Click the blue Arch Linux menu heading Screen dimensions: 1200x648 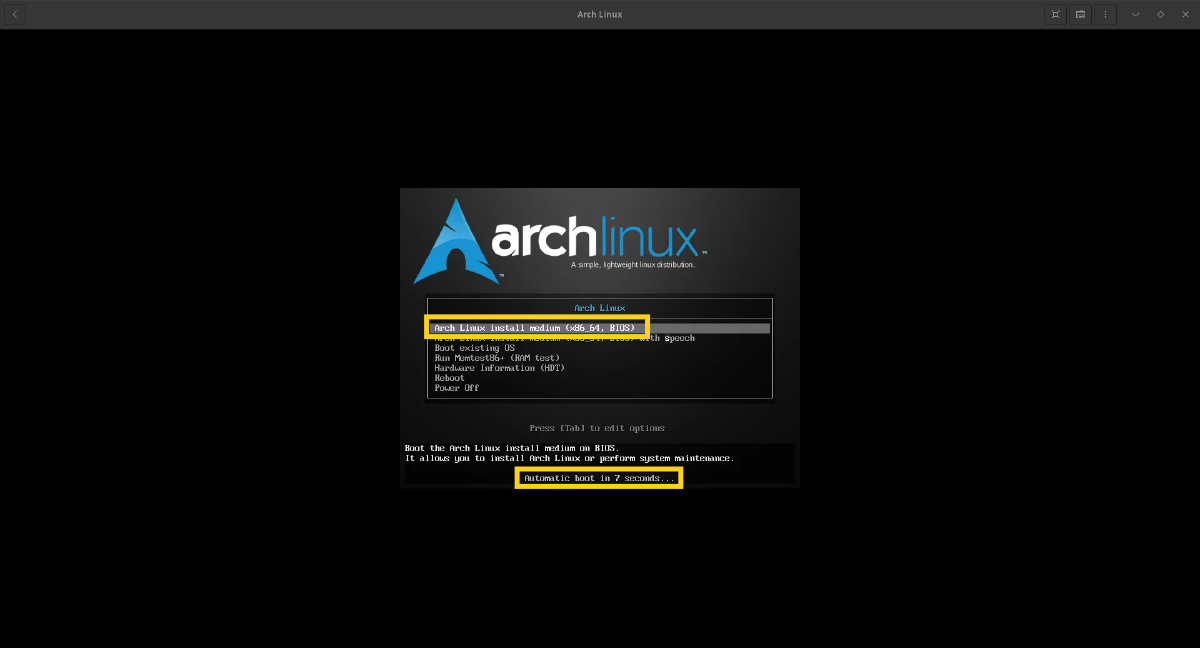point(599,308)
